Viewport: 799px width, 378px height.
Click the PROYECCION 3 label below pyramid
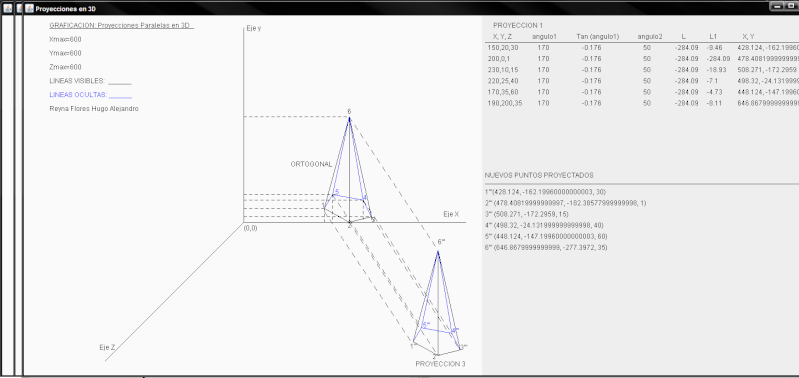coord(440,364)
